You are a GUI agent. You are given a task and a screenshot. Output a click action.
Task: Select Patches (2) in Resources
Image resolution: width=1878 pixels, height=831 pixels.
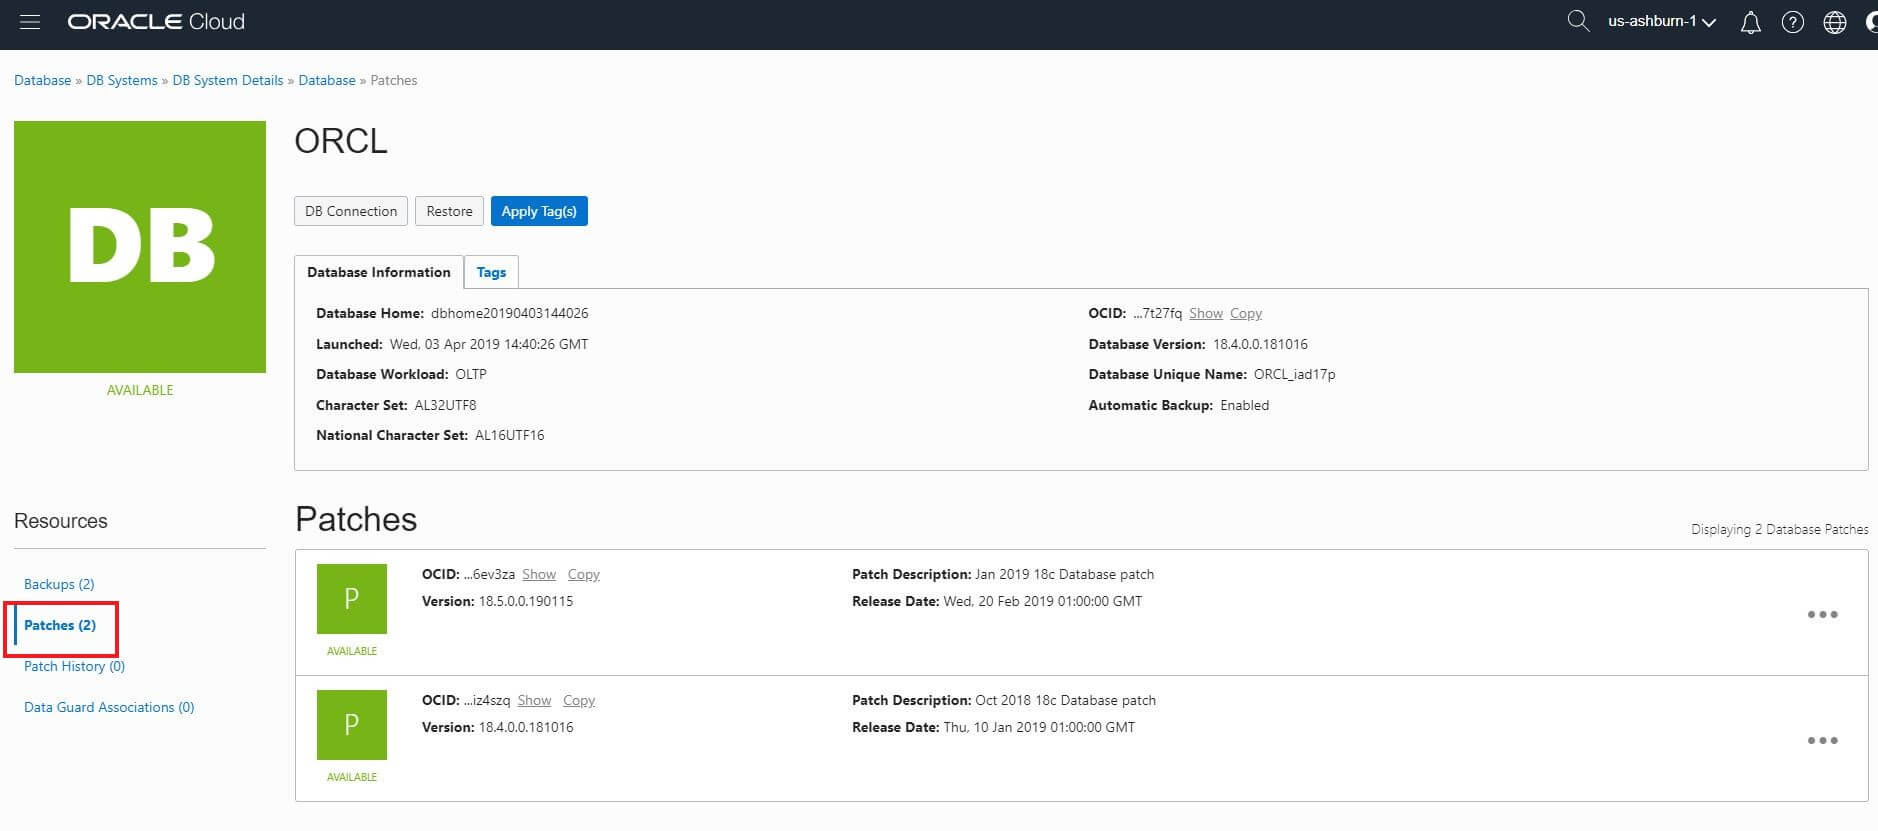click(x=60, y=625)
